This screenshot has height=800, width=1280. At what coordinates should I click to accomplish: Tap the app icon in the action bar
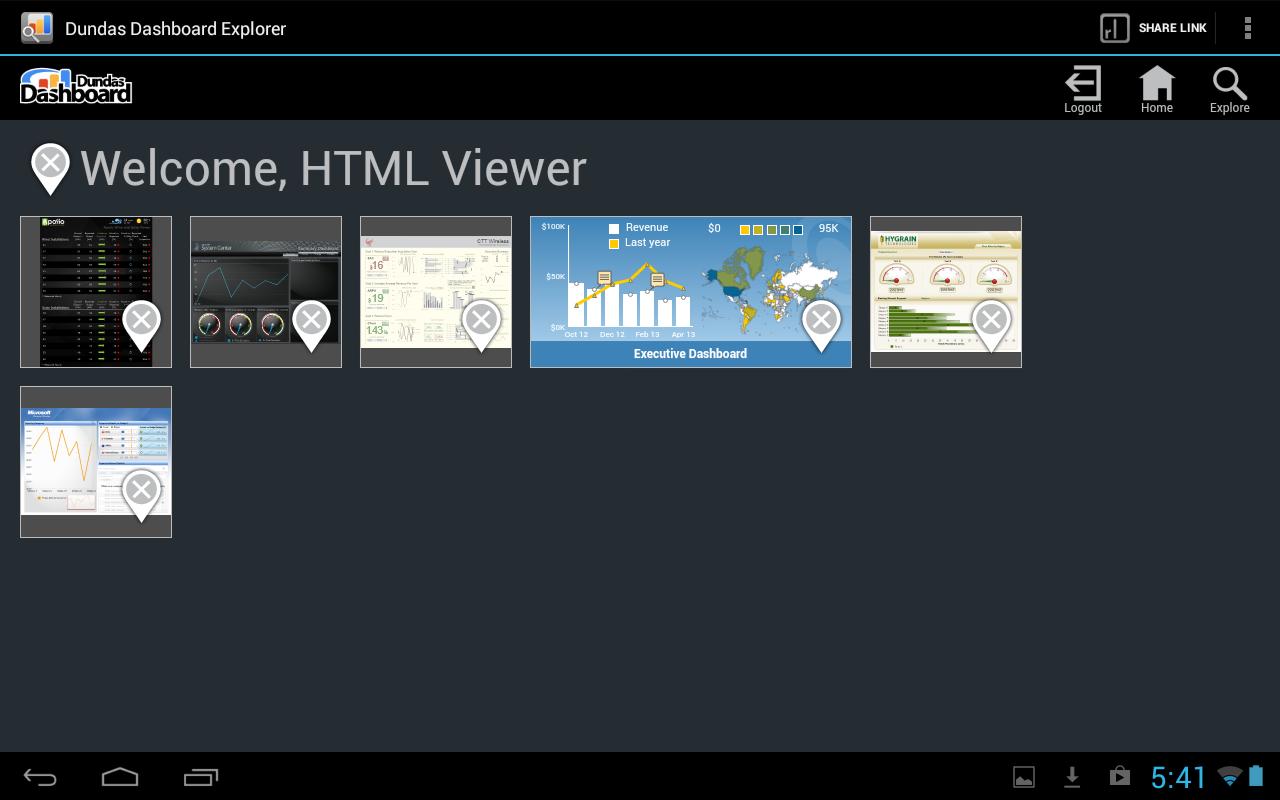(36, 27)
